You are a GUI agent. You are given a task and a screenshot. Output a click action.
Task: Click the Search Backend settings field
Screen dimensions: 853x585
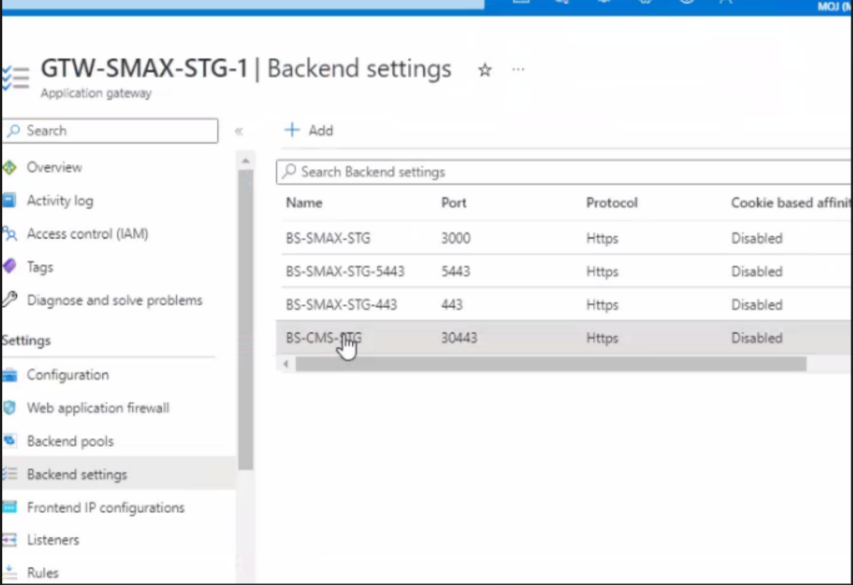point(420,171)
